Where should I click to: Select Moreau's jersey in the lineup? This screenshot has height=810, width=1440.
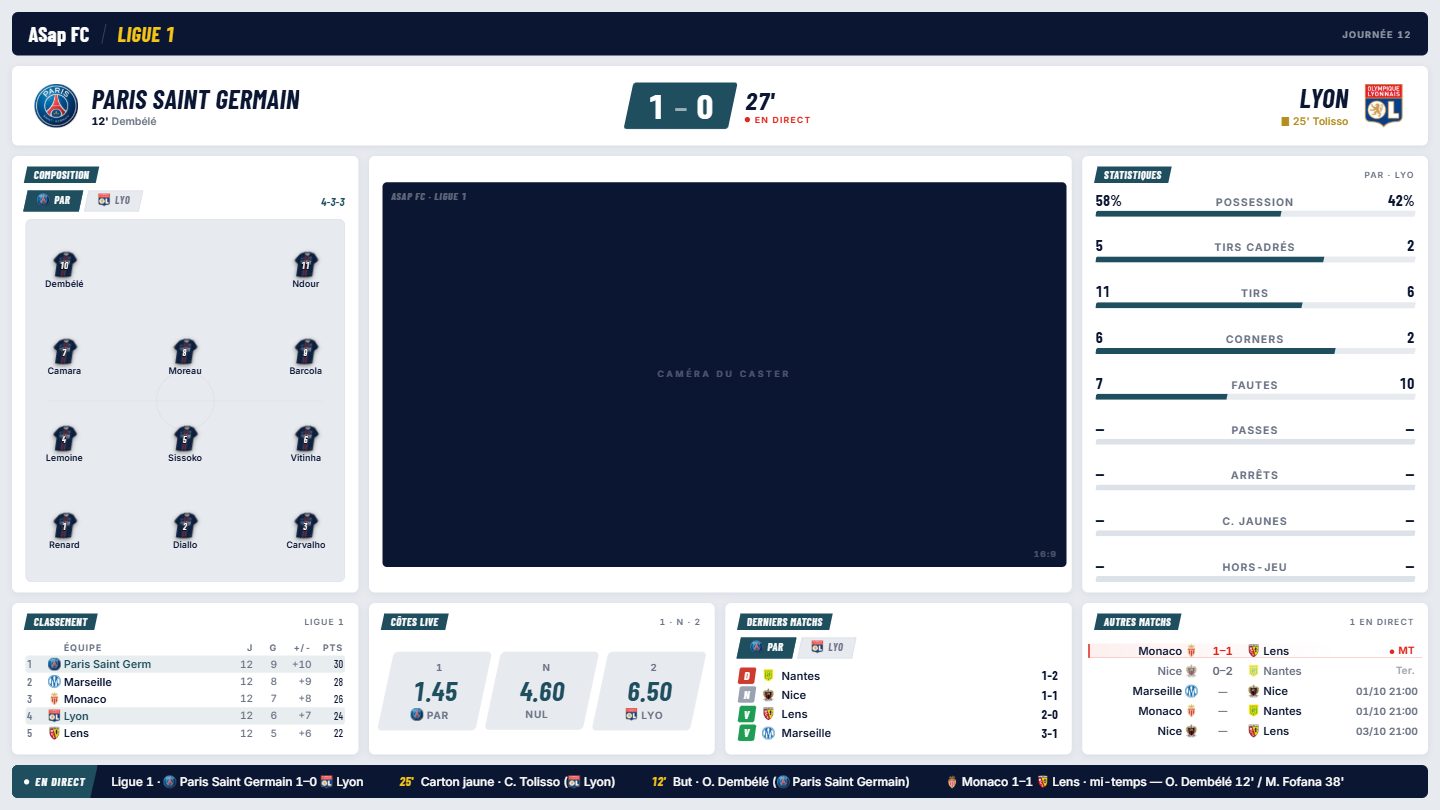185,351
